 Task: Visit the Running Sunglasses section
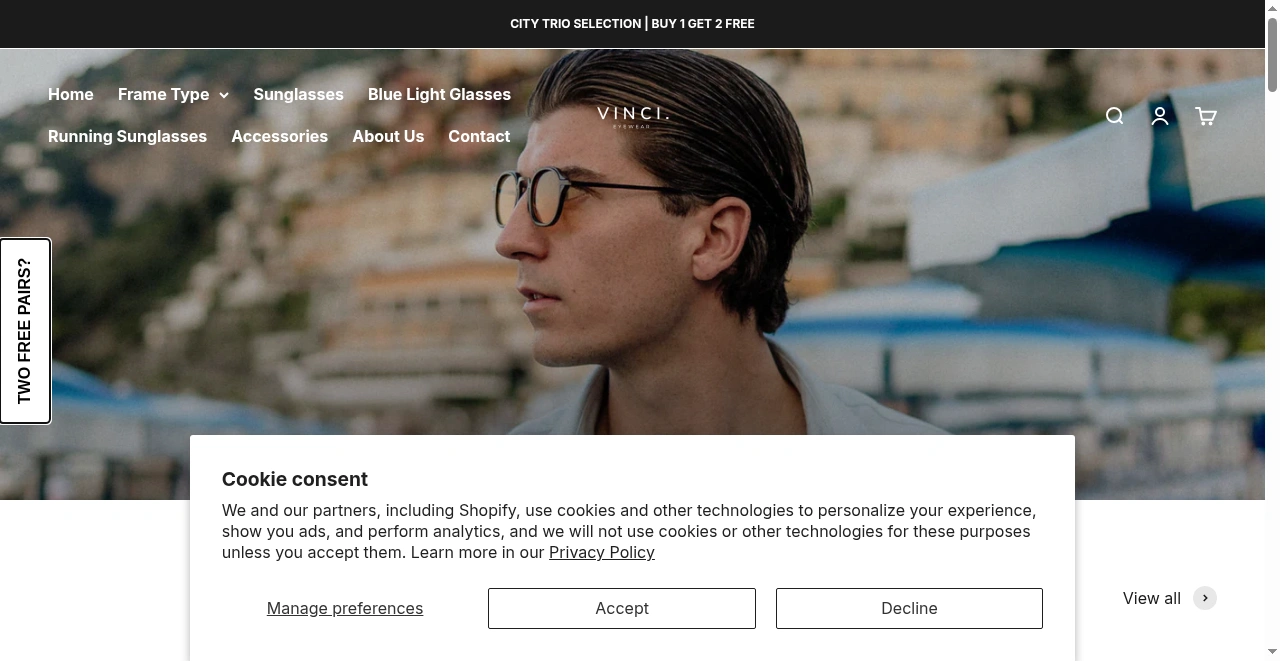127,136
